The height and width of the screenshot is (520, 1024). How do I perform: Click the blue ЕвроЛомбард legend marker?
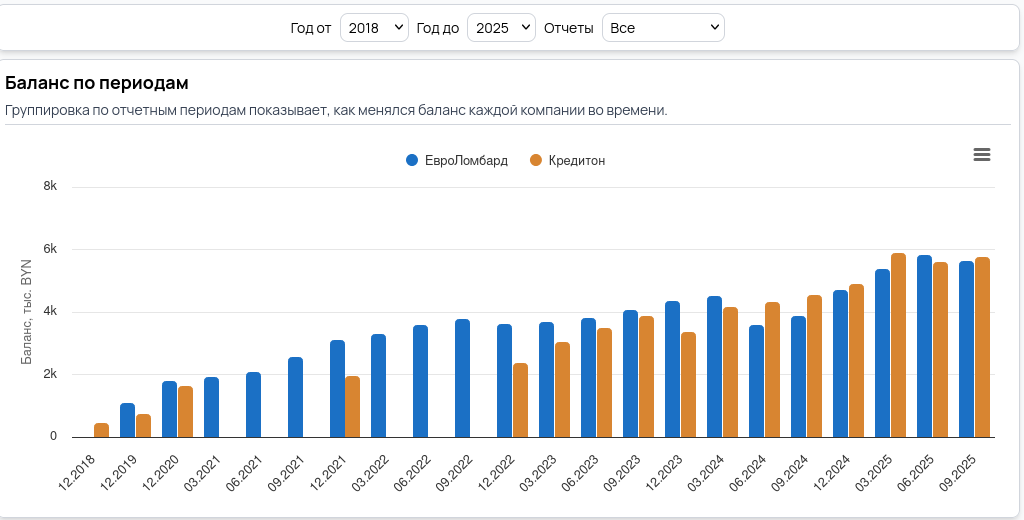[x=411, y=161]
